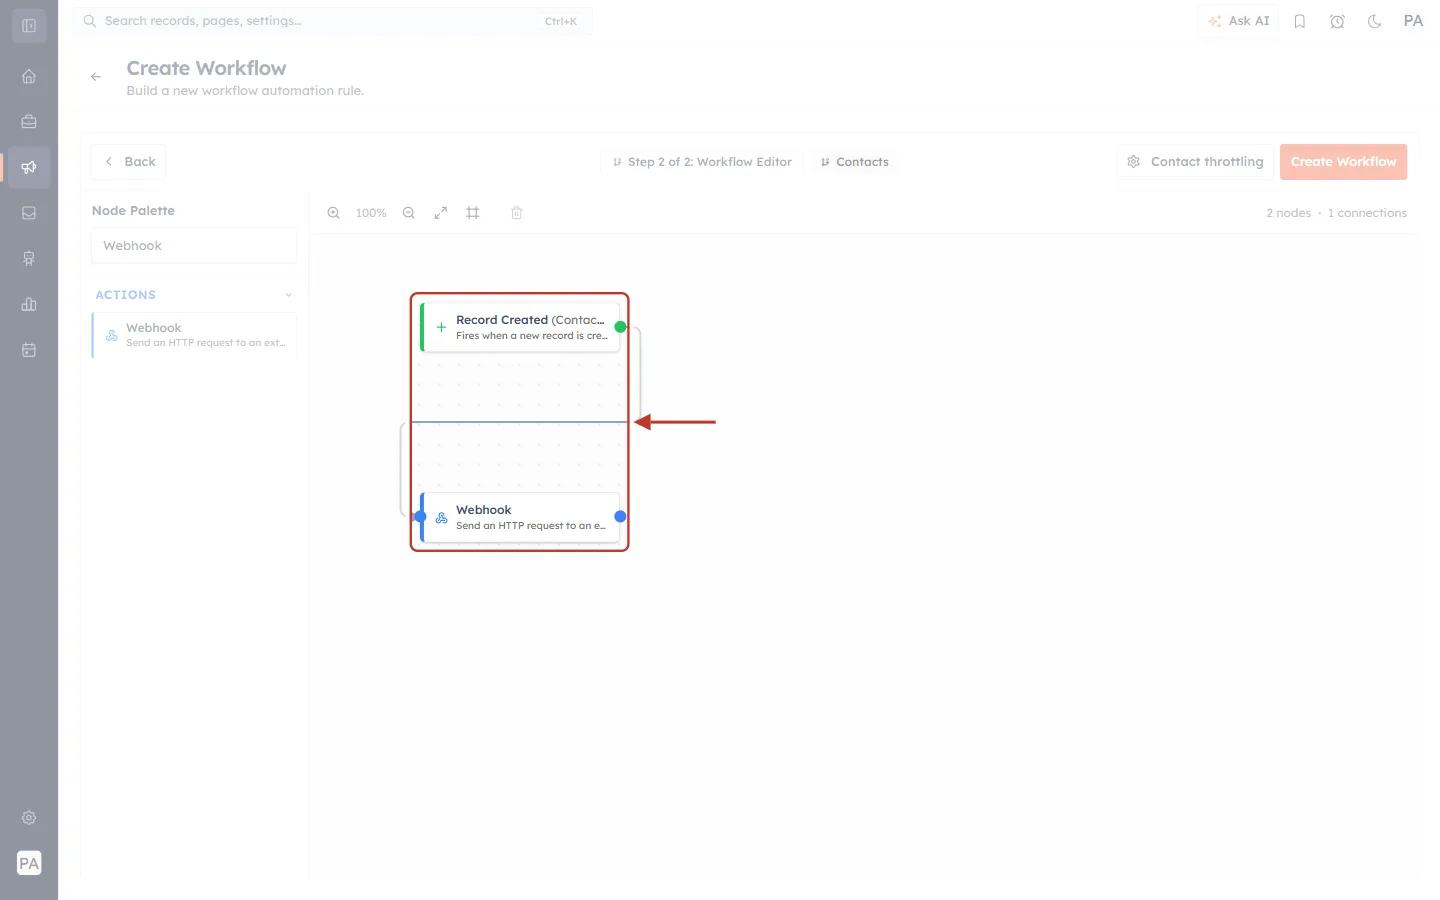This screenshot has width=1440, height=900.
Task: Open the bar chart reports icon
Action: coord(29,304)
